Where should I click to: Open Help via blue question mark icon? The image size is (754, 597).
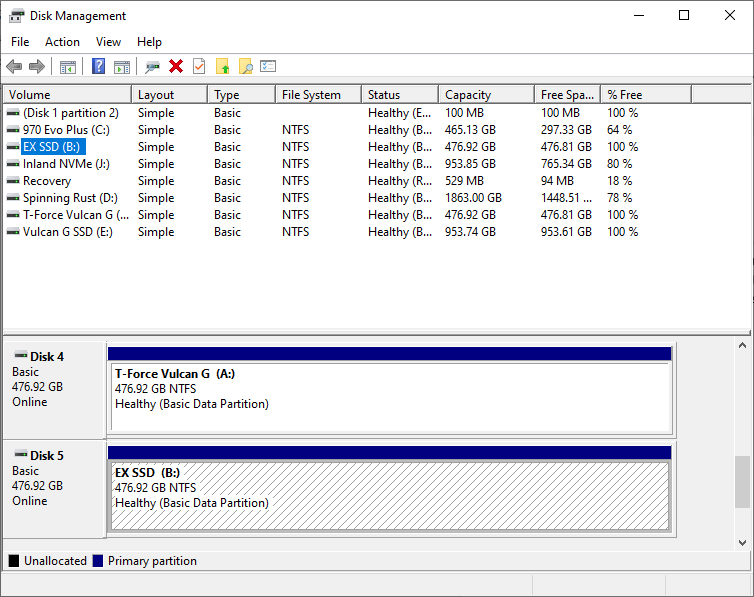(99, 66)
